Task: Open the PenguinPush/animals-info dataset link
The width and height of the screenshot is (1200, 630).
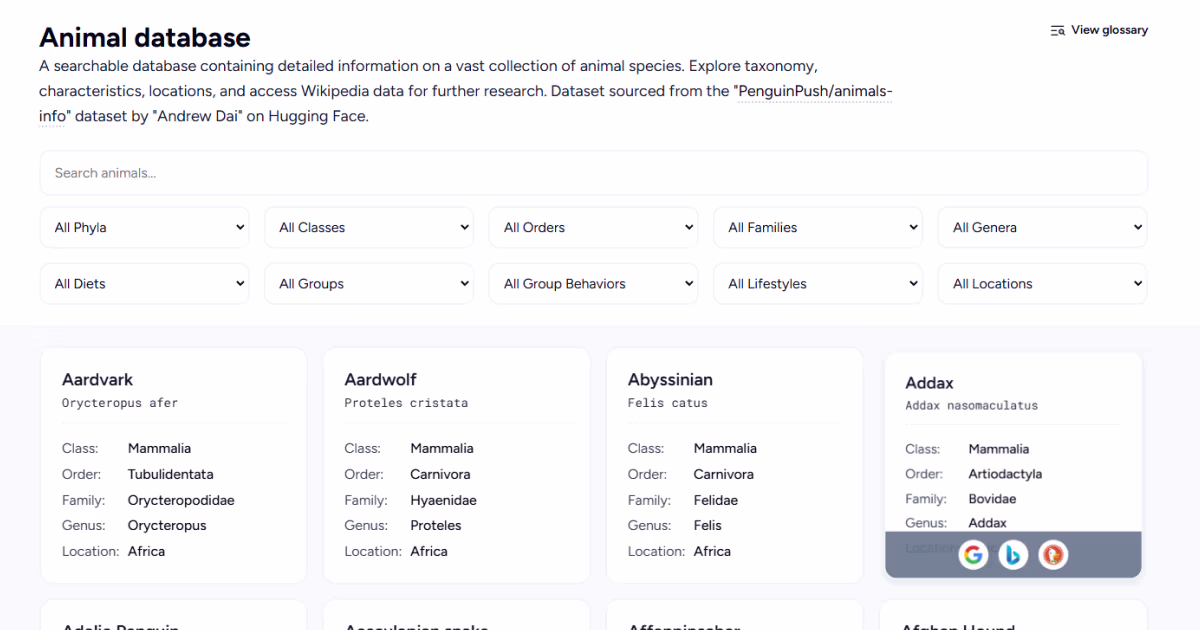Action: click(814, 93)
